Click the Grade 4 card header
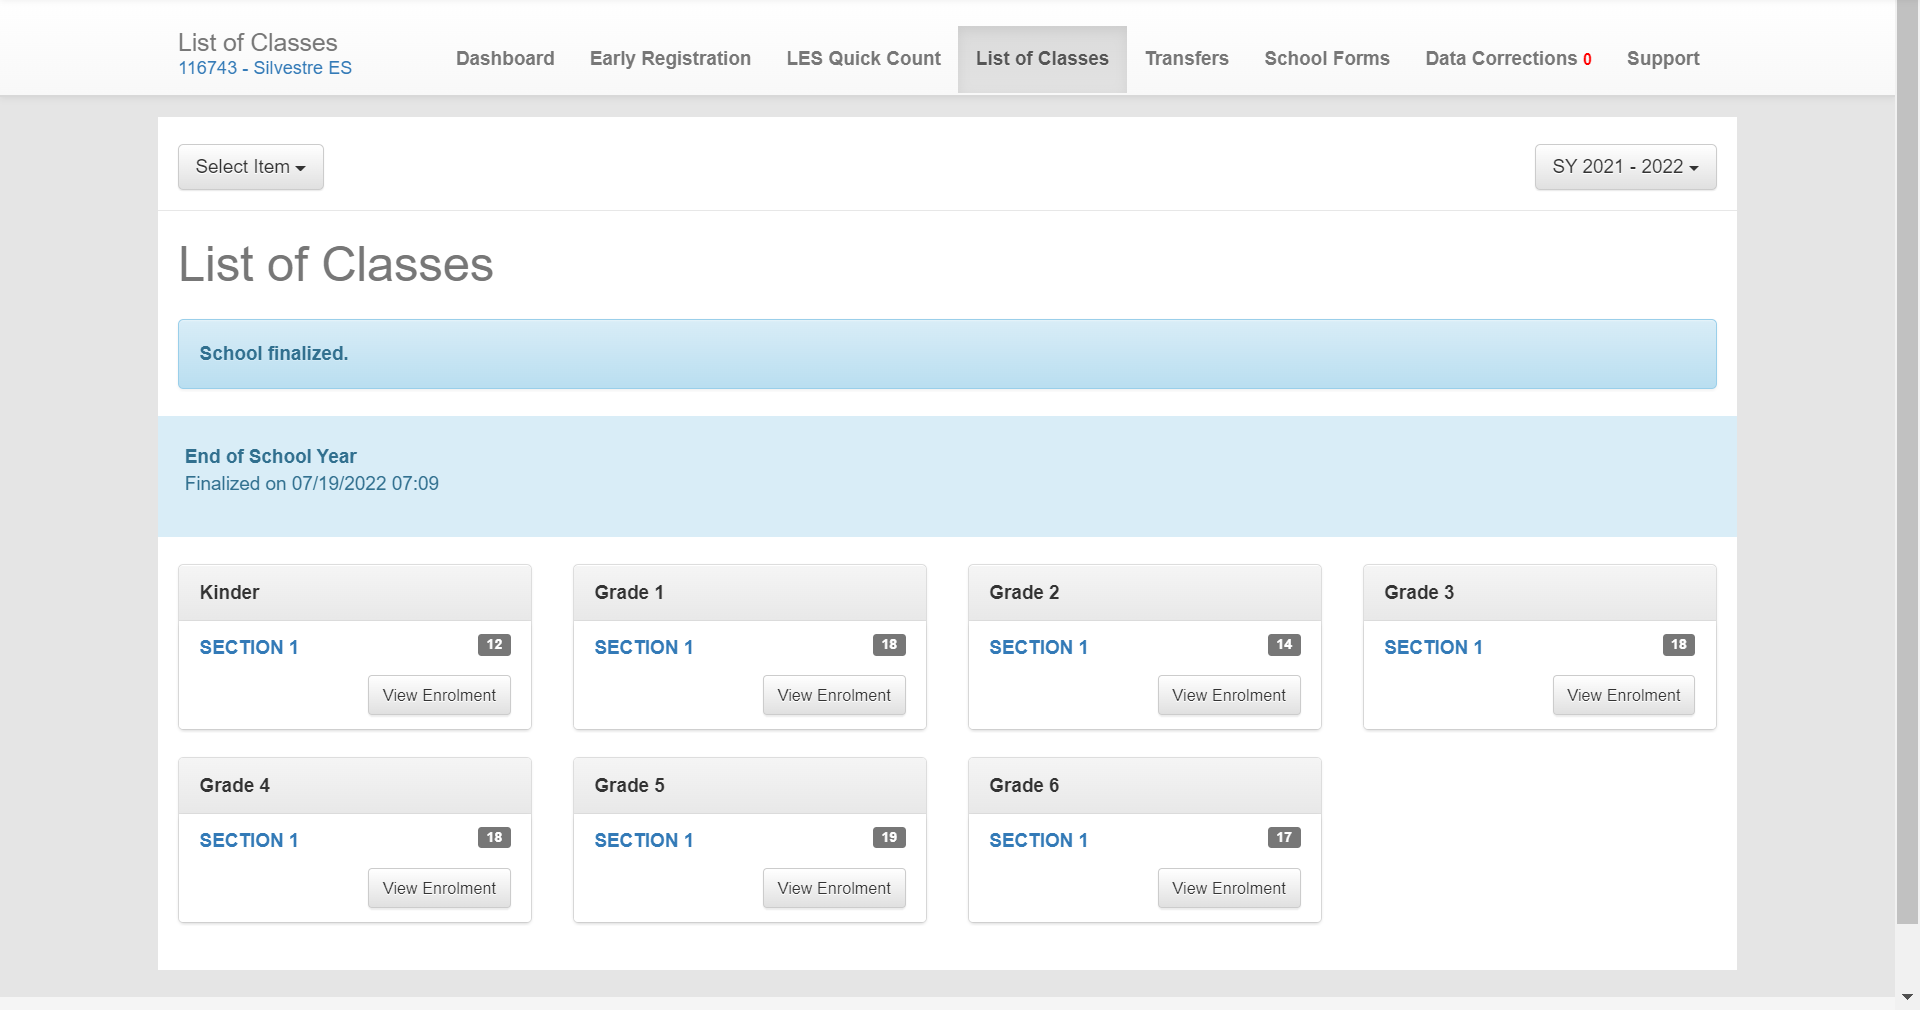This screenshot has width=1920, height=1010. click(x=355, y=786)
